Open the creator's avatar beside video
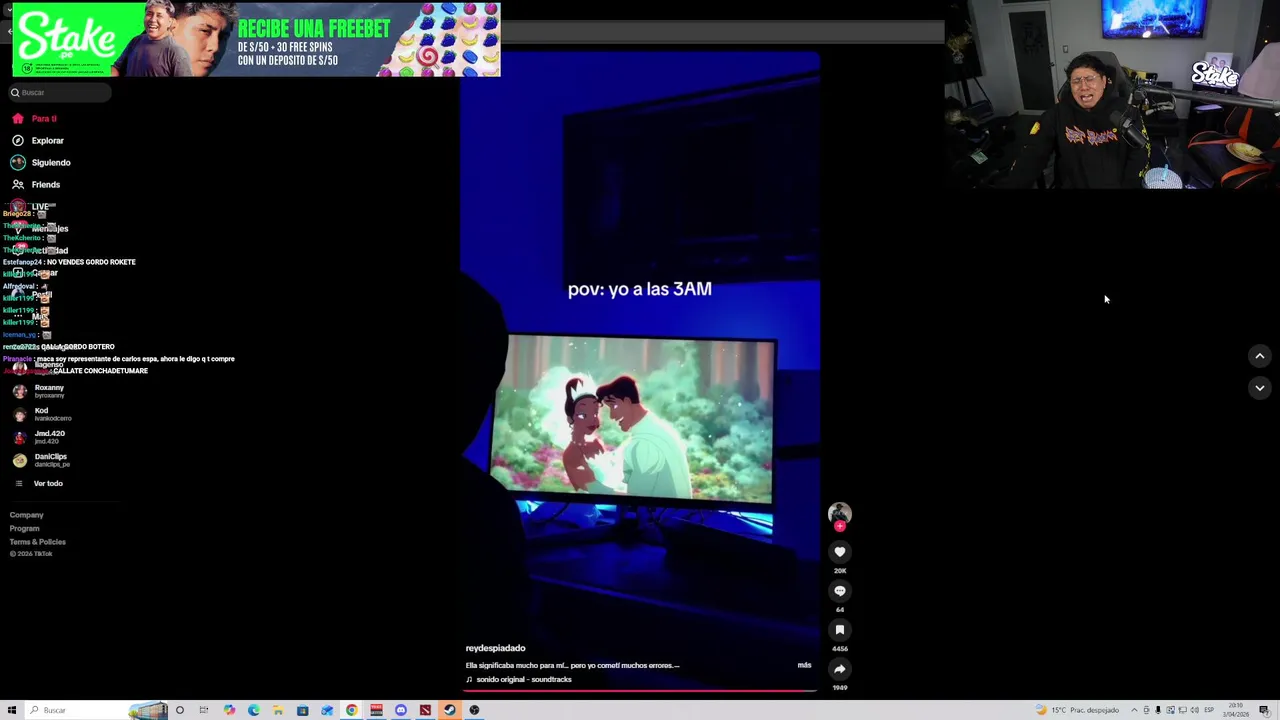This screenshot has width=1280, height=720. 840,513
